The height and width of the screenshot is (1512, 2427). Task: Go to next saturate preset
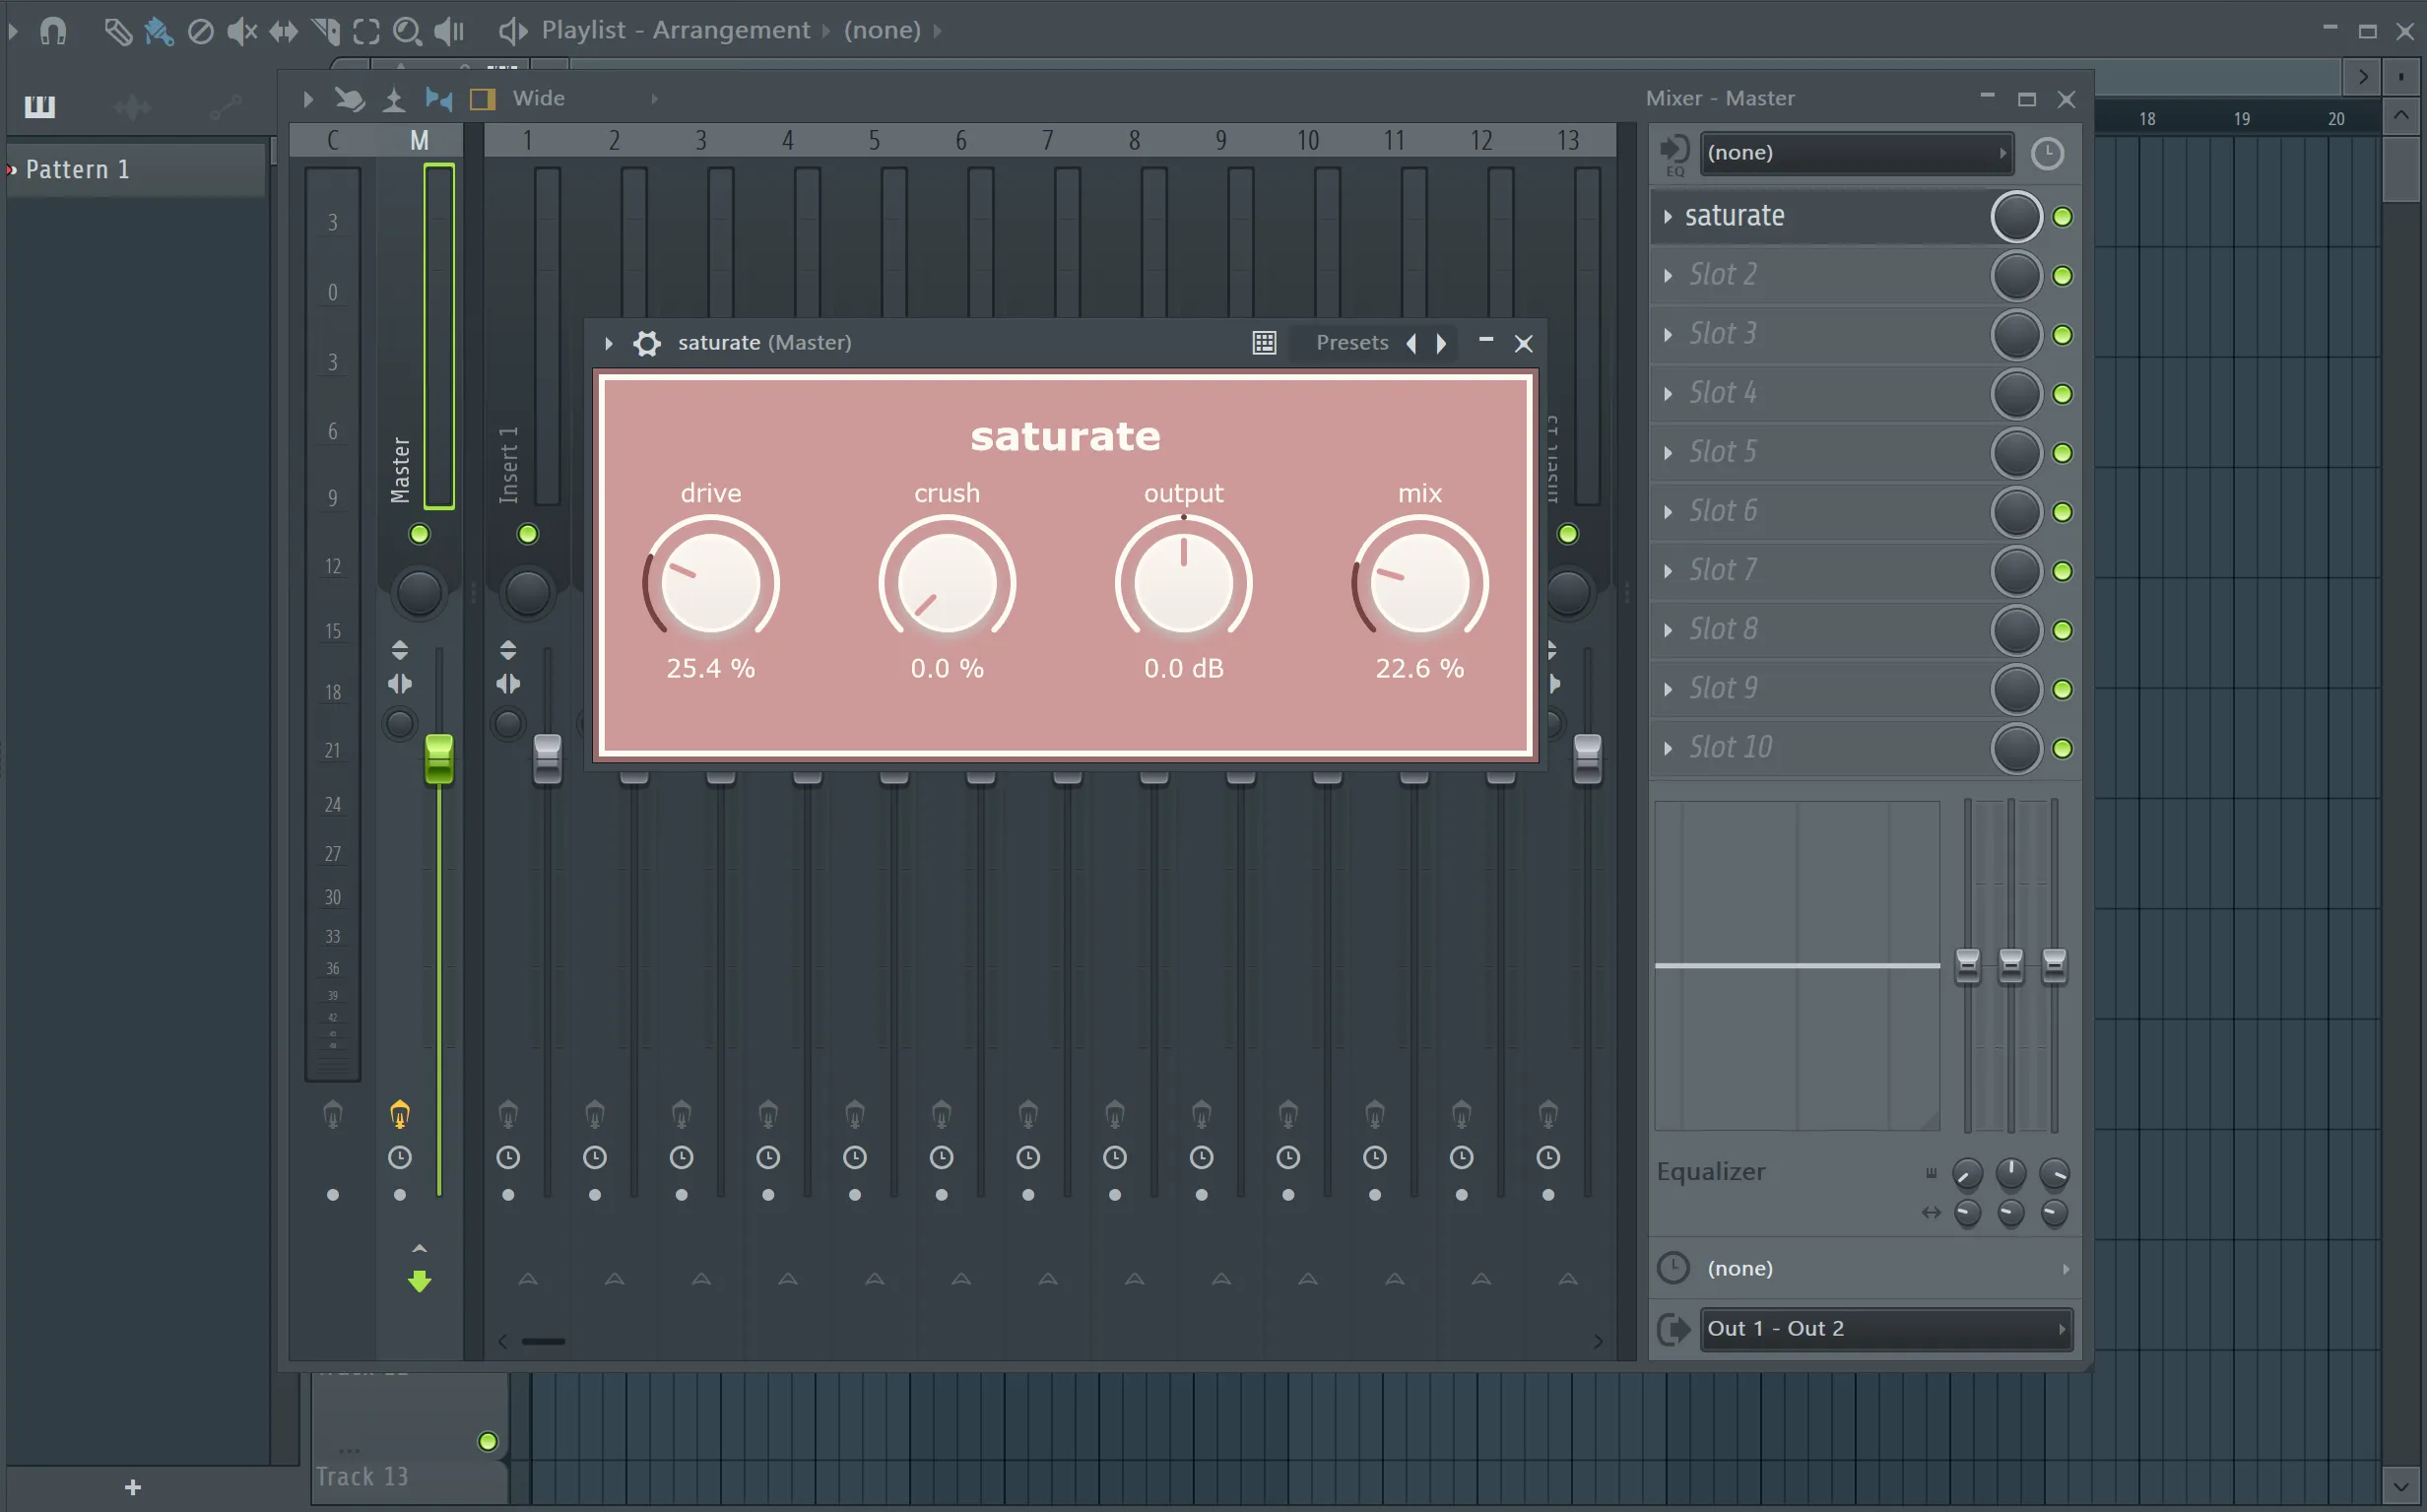1441,343
